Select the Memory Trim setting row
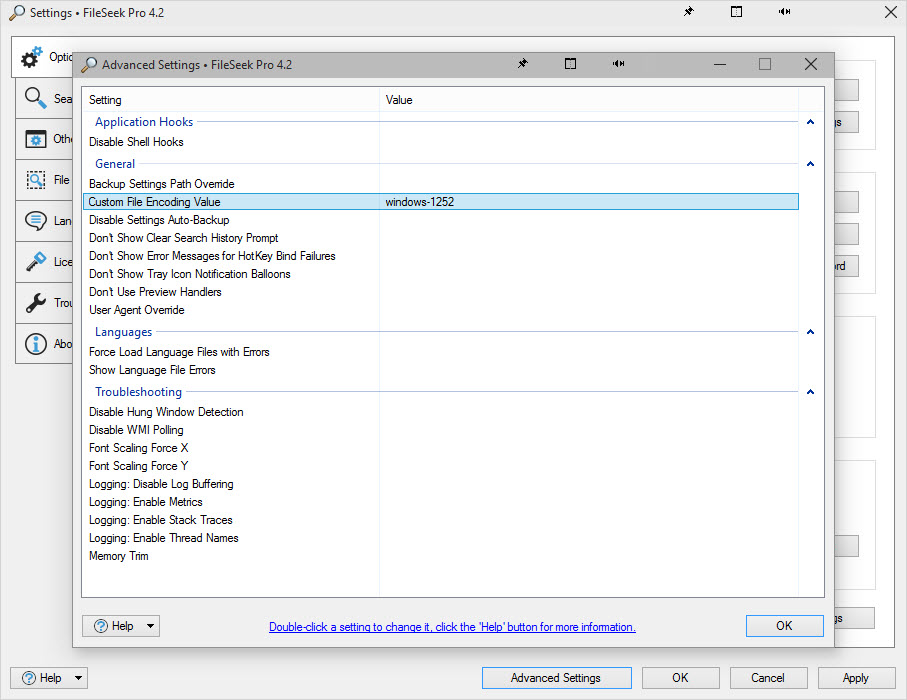 pyautogui.click(x=118, y=556)
